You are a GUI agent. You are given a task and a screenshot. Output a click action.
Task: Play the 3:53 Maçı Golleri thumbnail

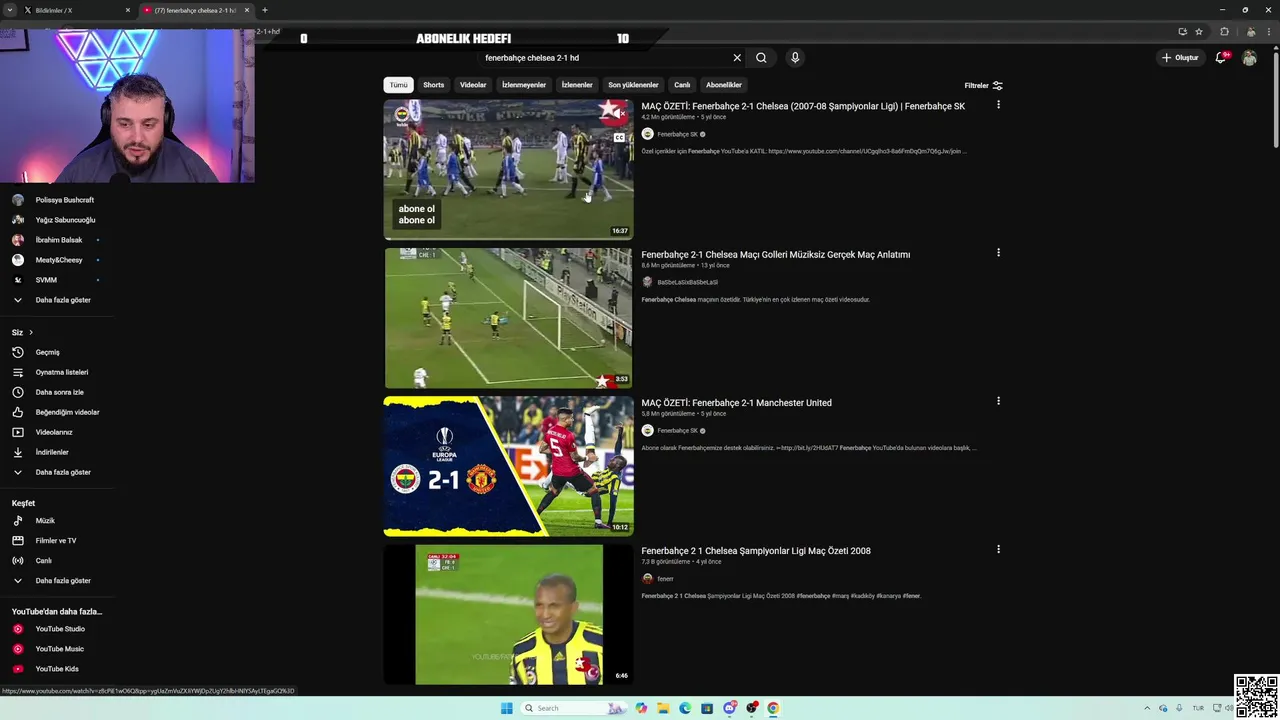pyautogui.click(x=508, y=318)
